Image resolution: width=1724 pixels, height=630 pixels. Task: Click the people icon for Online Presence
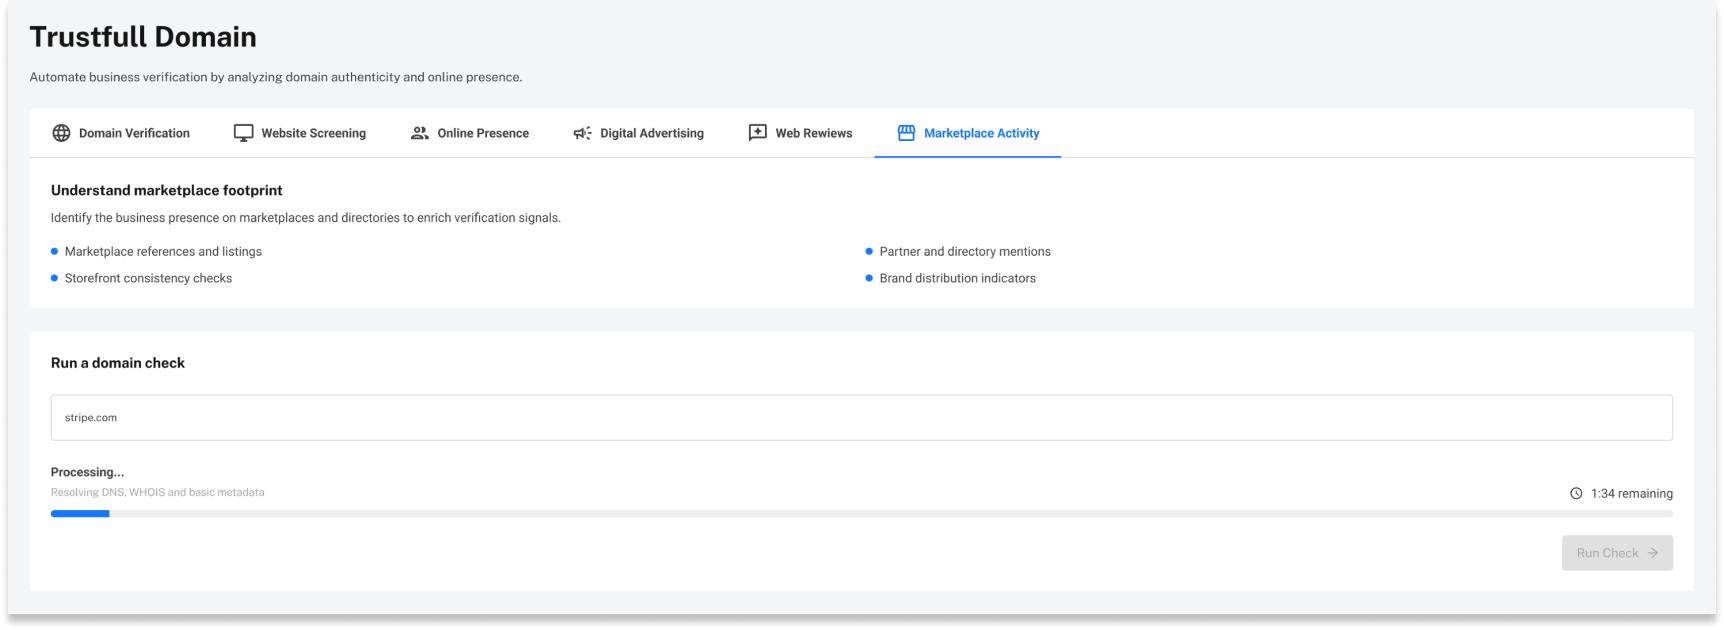[x=420, y=133]
